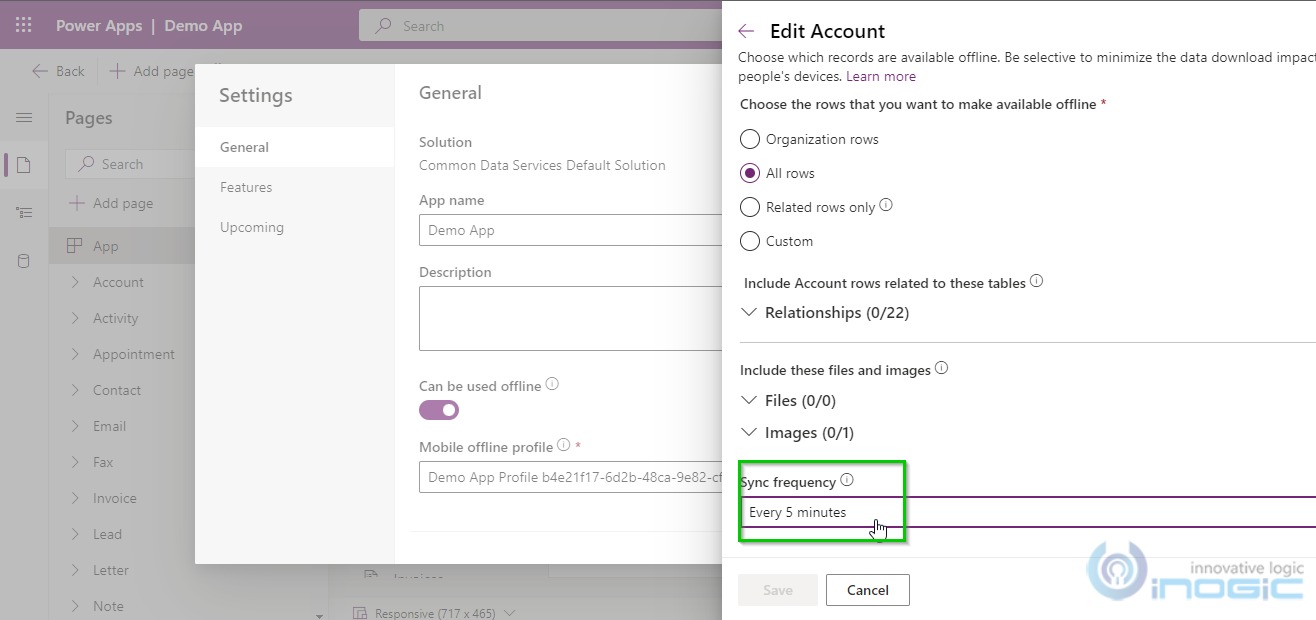Click the hamburger menu icon in left rail
Screen dimensions: 1316x620
24,118
